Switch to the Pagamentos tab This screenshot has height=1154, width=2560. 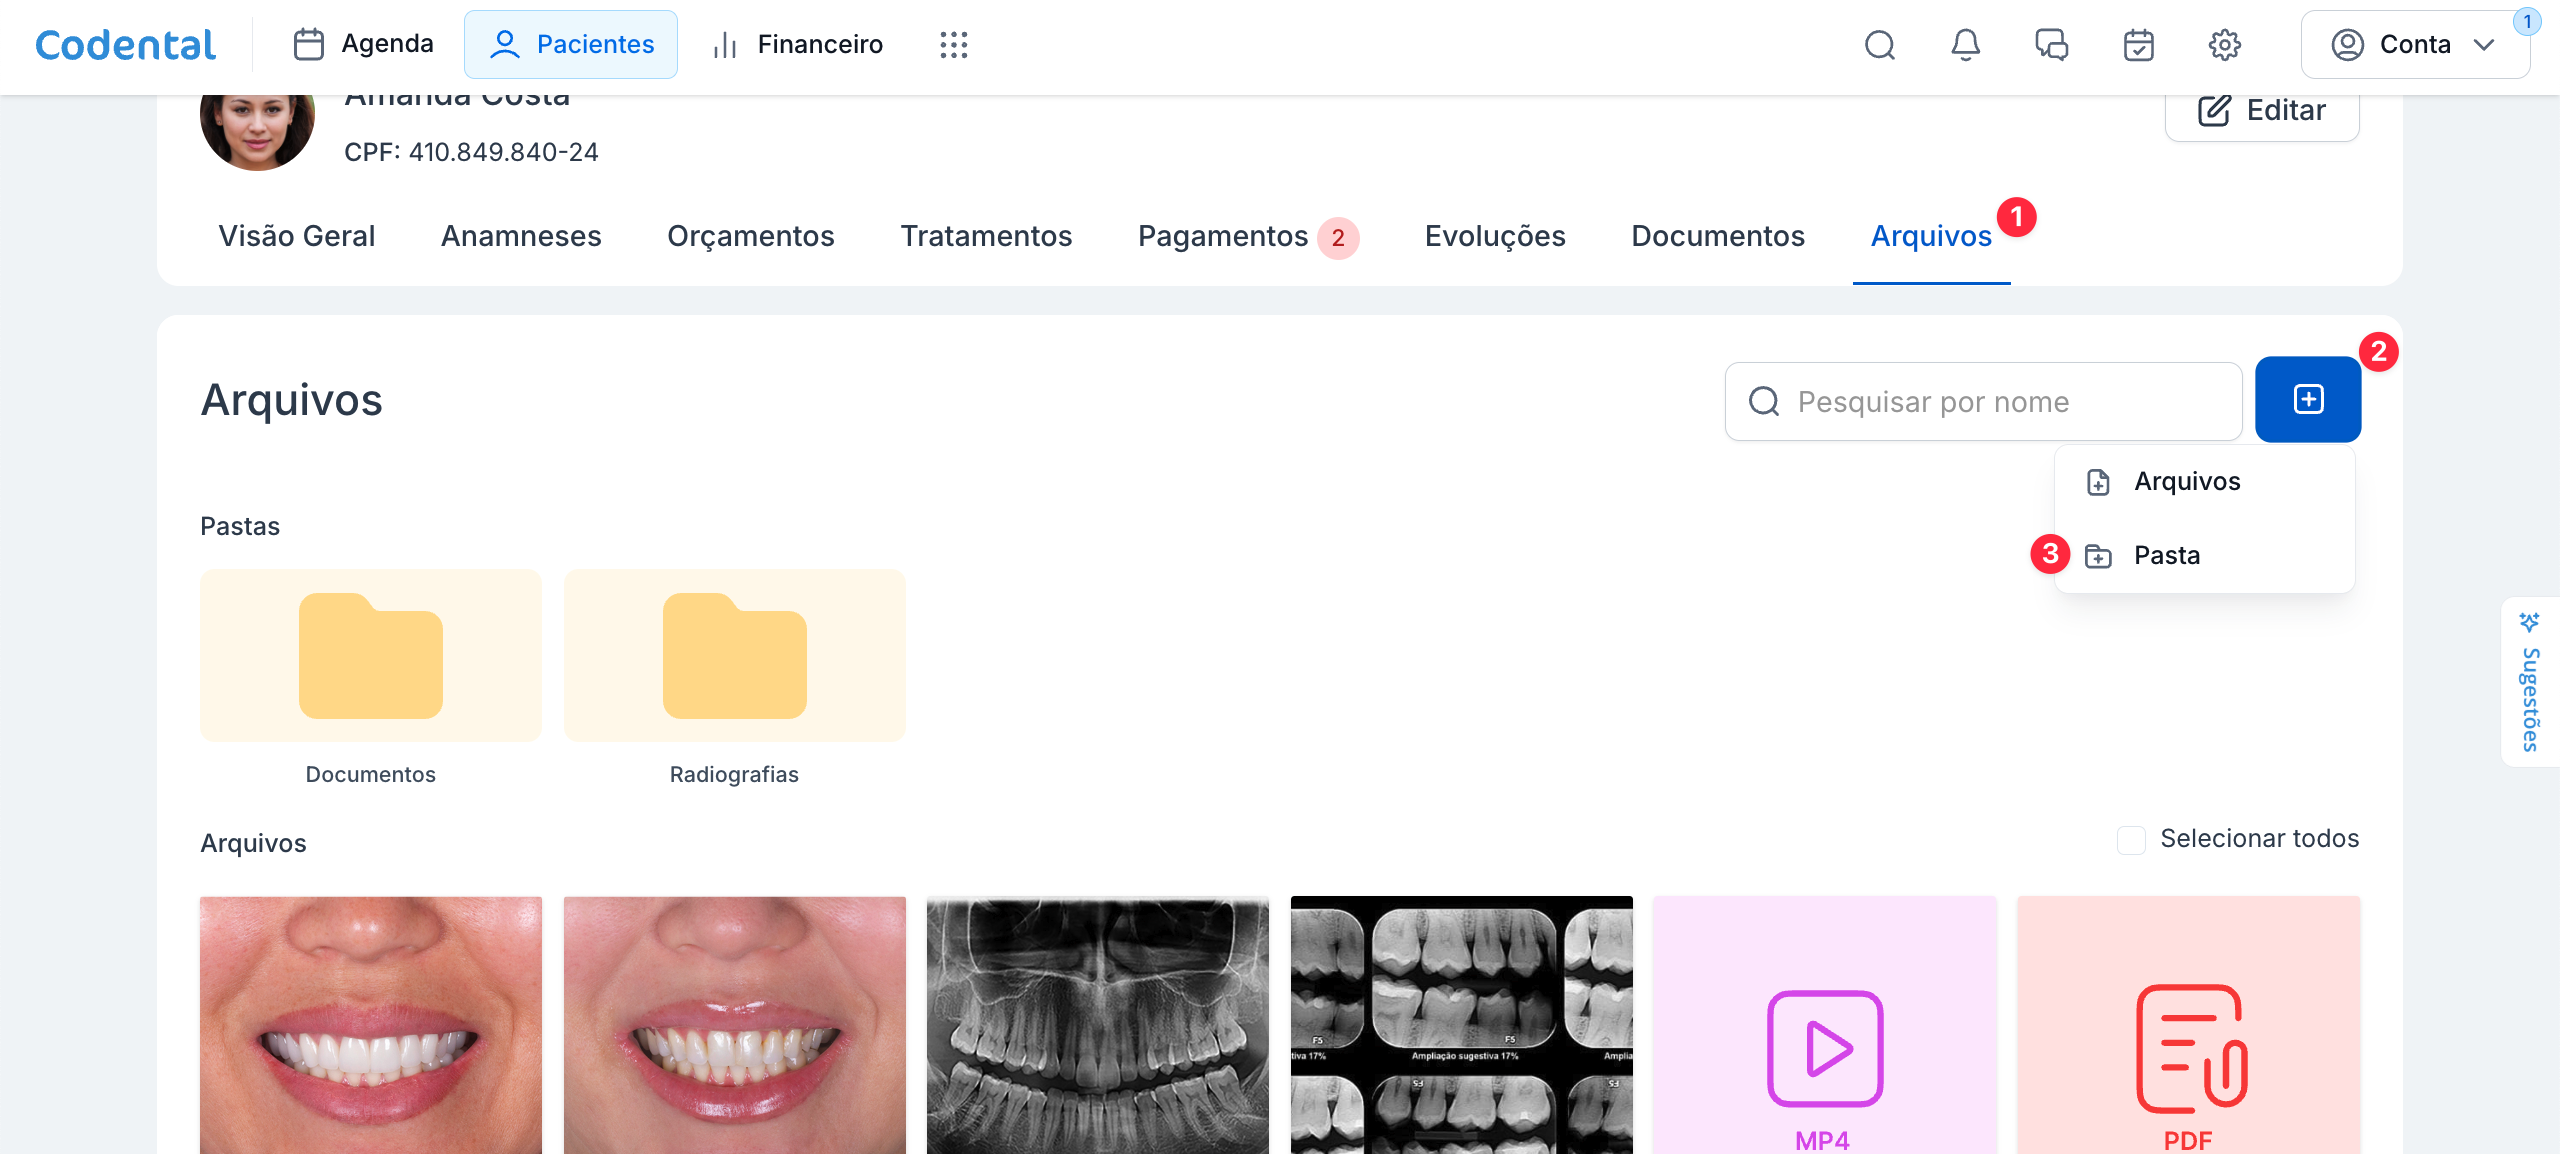[1223, 237]
